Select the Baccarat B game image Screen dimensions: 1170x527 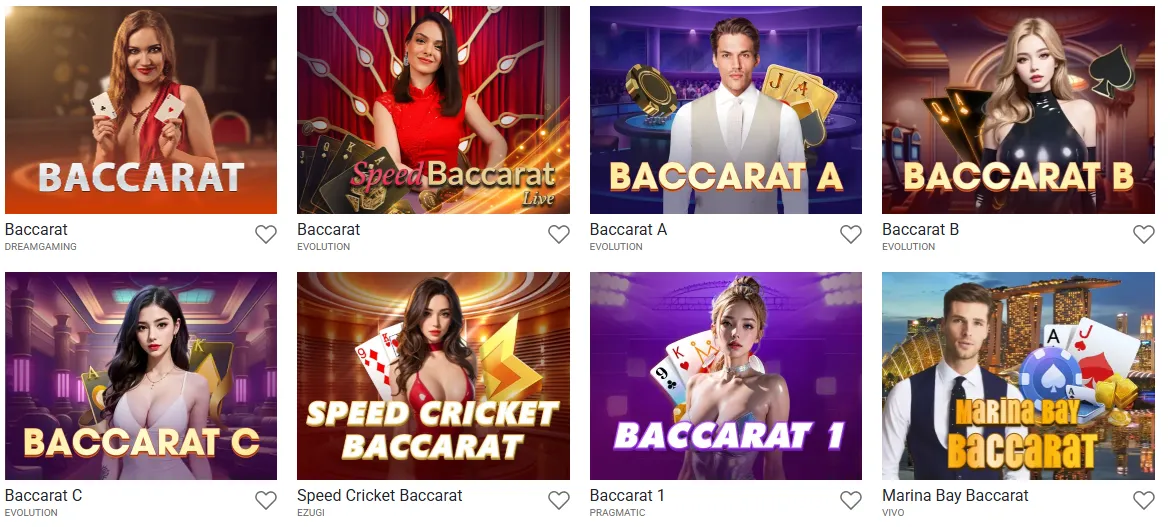[1019, 110]
